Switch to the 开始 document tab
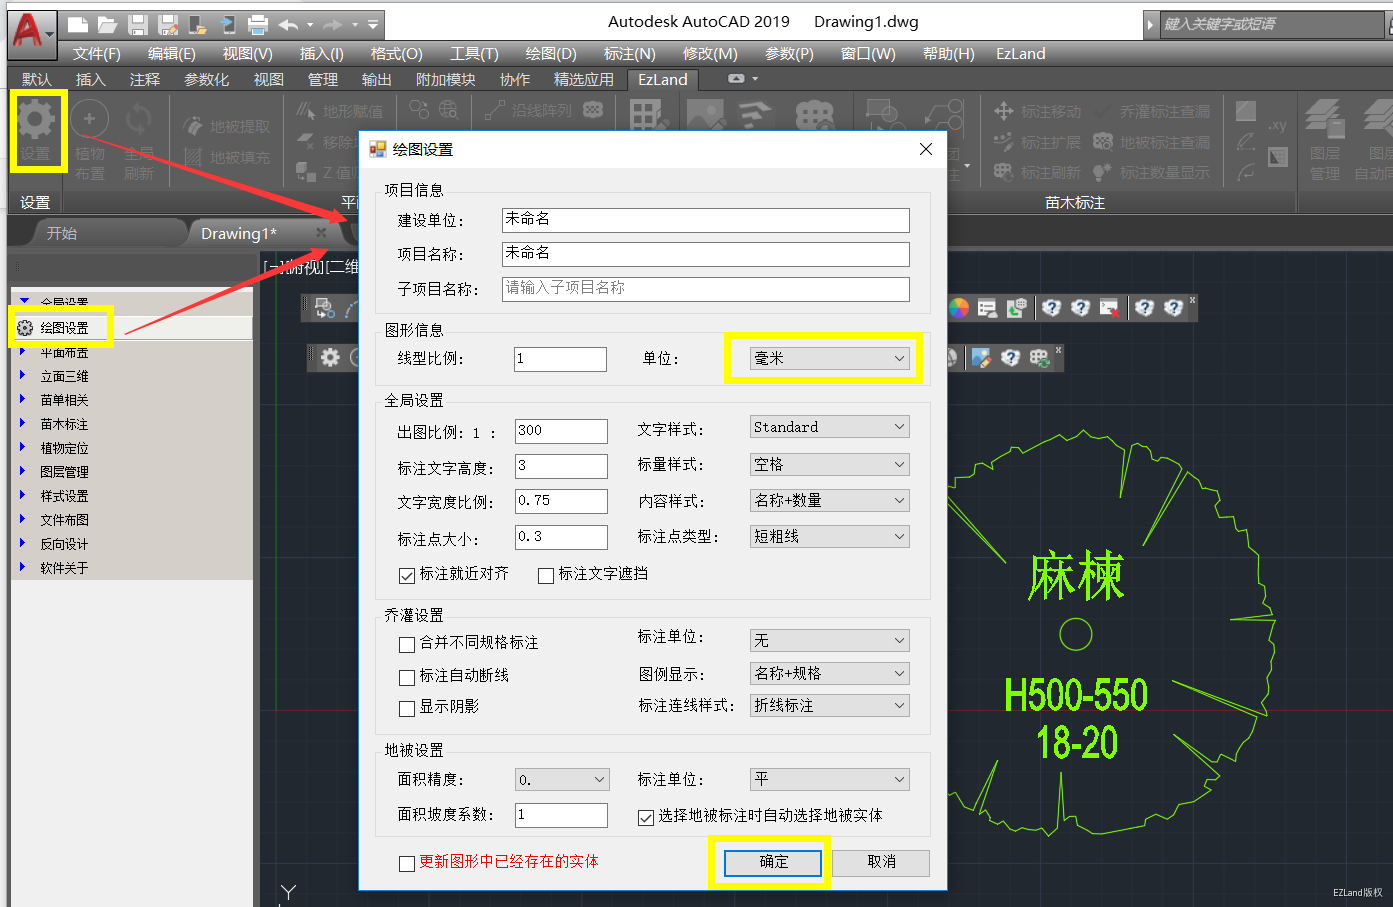The width and height of the screenshot is (1393, 907). pos(61,233)
